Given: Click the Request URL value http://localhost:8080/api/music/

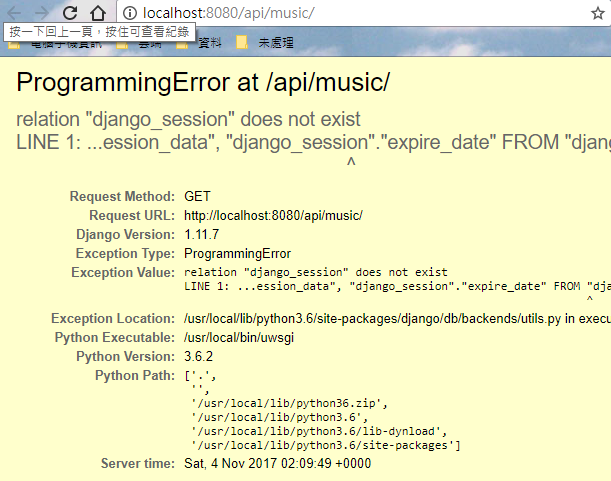Looking at the screenshot, I should click(x=273, y=215).
